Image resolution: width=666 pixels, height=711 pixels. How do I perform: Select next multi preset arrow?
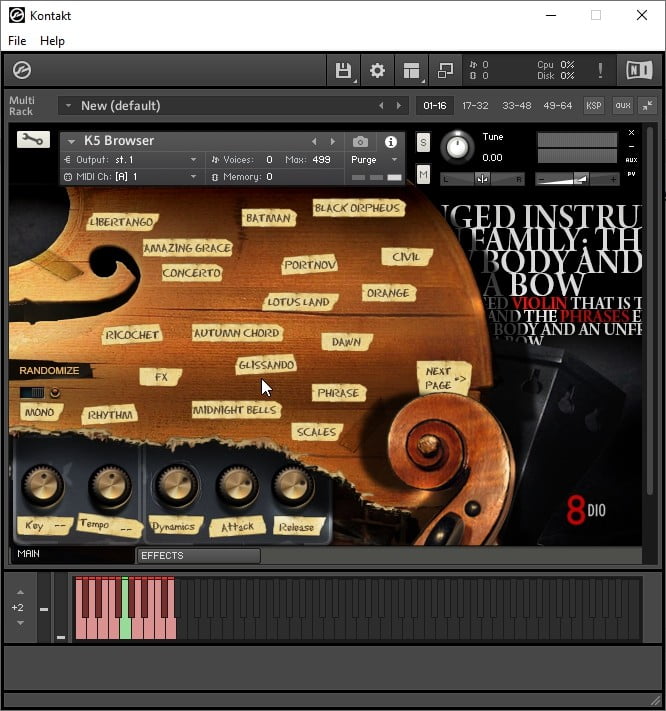(x=399, y=106)
